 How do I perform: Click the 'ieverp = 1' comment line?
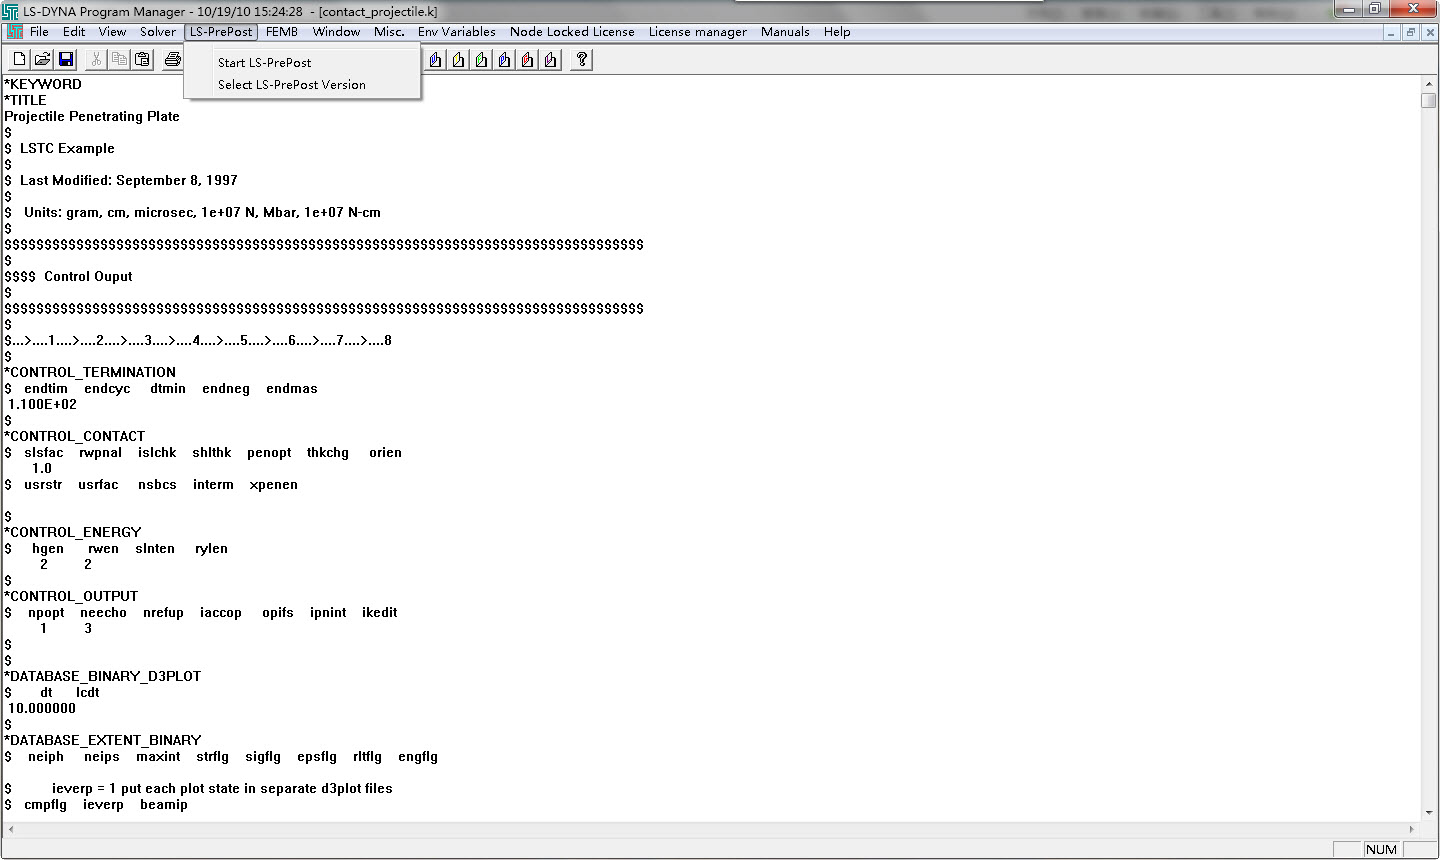[198, 788]
